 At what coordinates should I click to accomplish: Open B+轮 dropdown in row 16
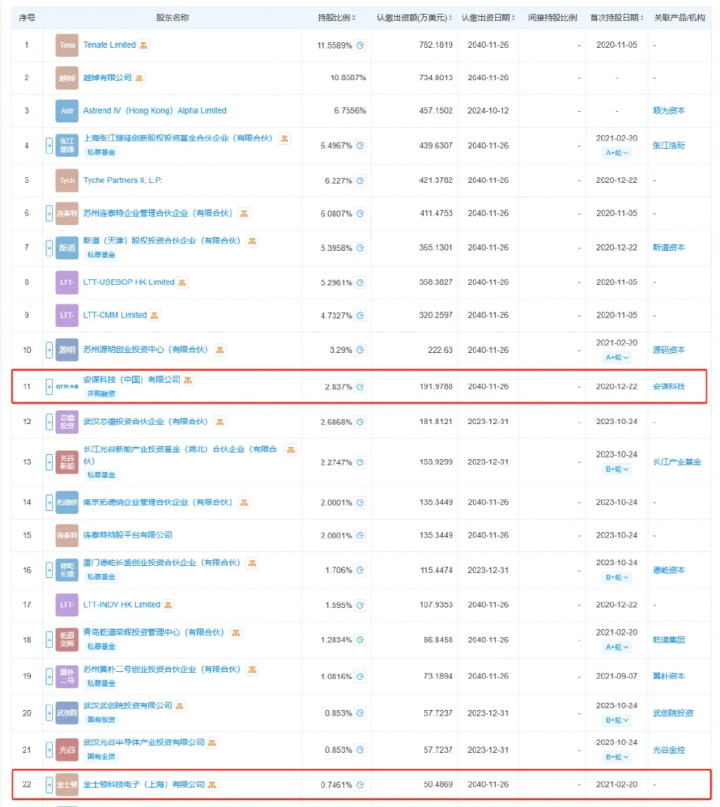(617, 577)
